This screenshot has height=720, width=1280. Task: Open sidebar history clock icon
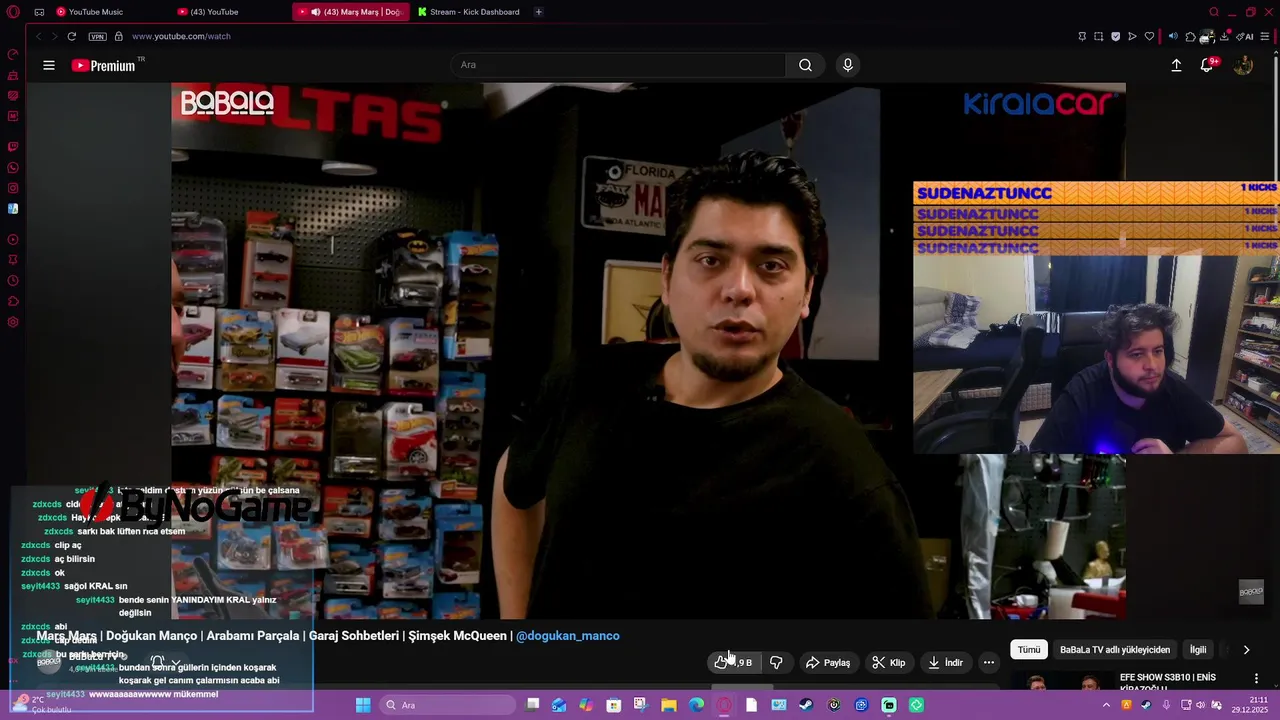click(x=13, y=280)
